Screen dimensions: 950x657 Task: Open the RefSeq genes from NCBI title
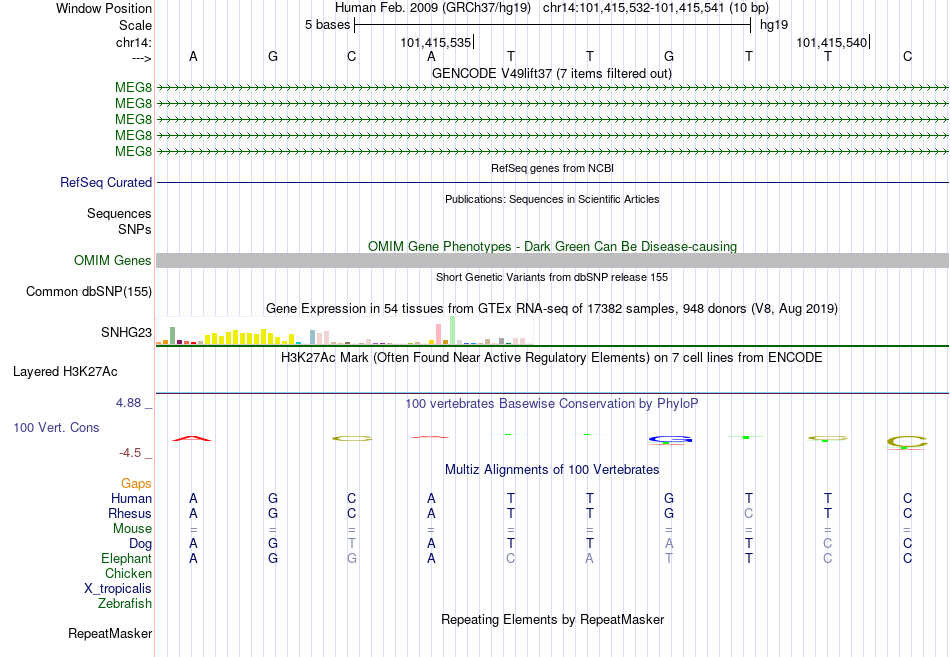tap(552, 168)
